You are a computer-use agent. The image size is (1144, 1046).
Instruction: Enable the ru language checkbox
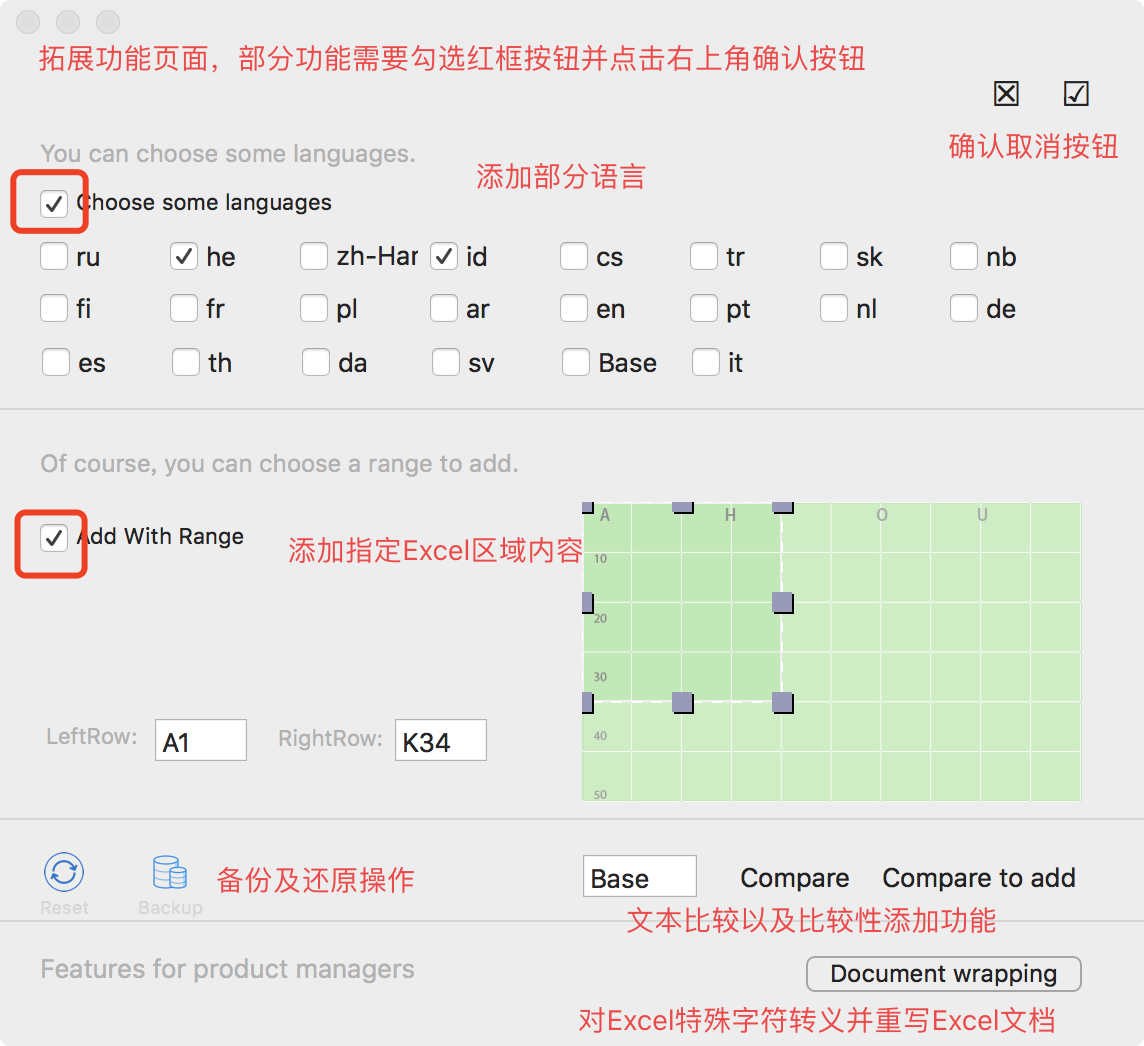pos(54,256)
